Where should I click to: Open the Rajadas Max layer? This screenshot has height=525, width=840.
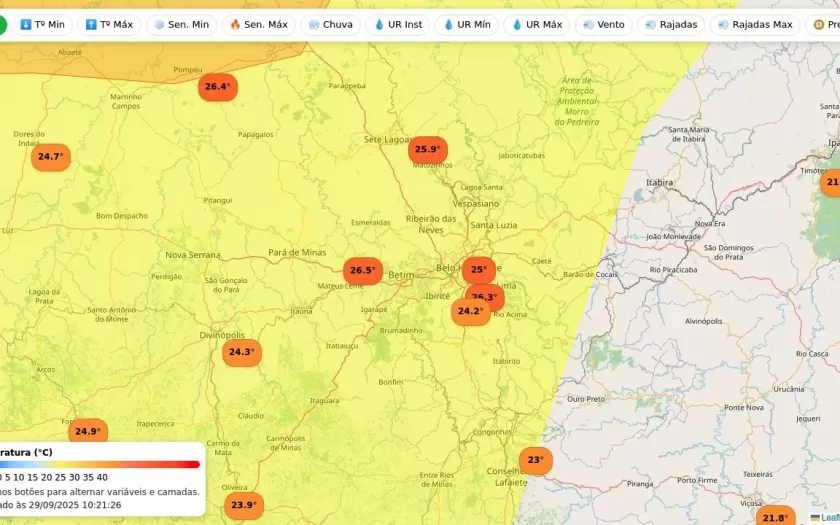(x=754, y=24)
